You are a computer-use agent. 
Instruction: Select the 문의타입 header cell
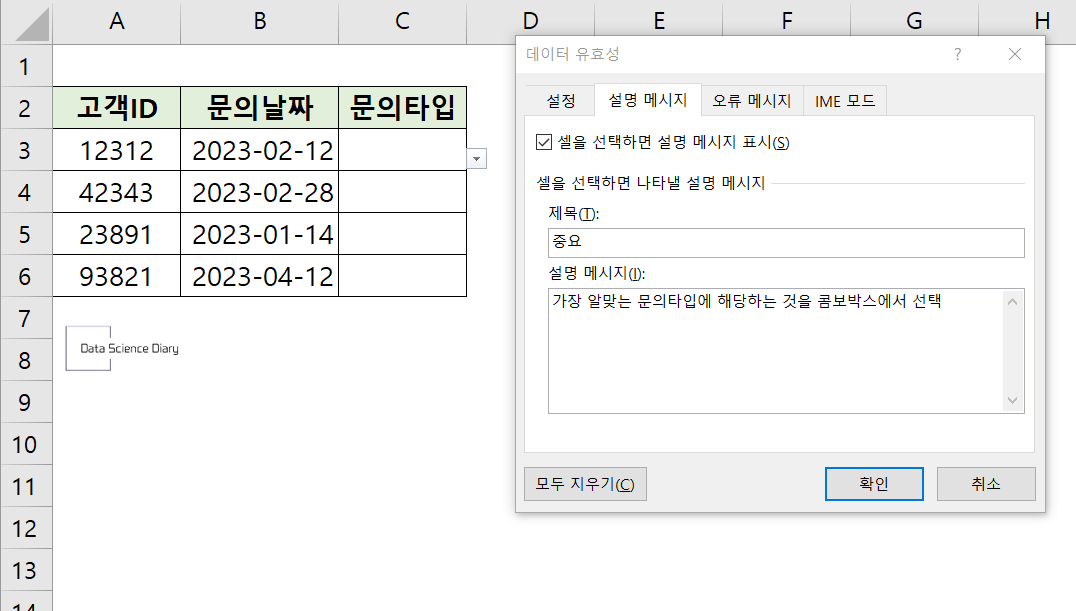click(402, 108)
